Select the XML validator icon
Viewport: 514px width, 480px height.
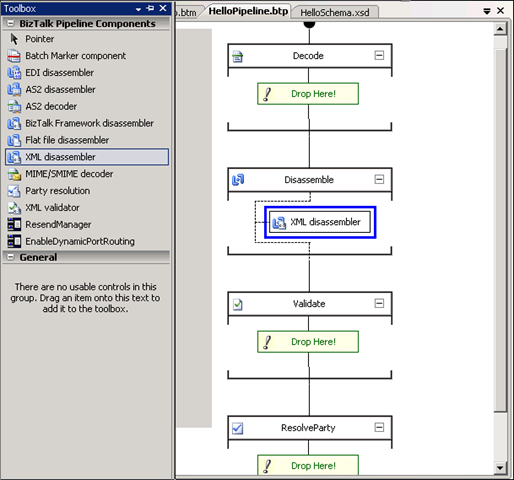coord(14,208)
